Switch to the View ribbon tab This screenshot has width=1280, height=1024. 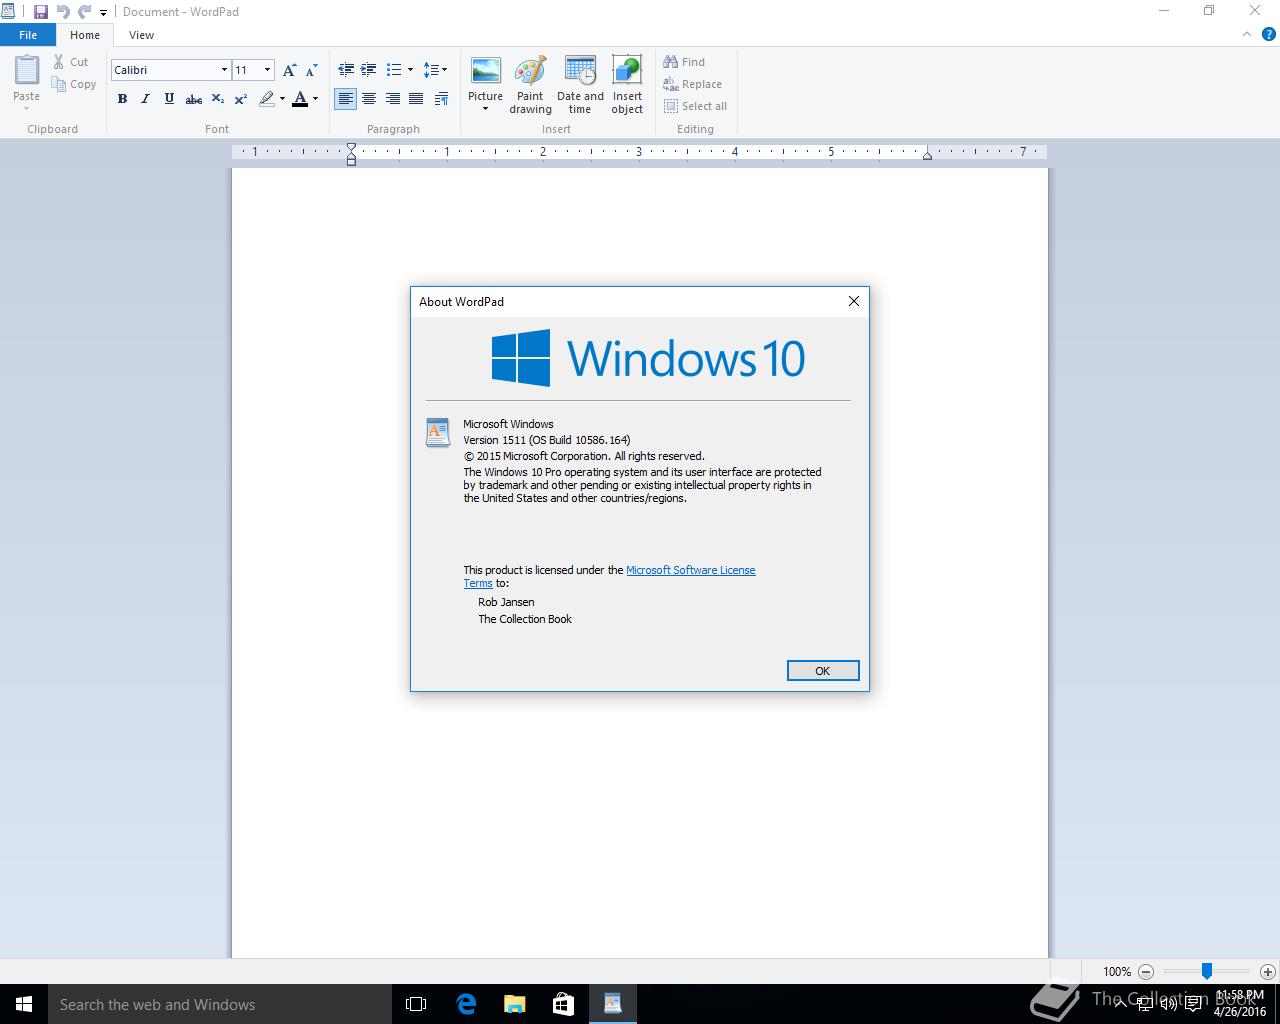[x=141, y=35]
